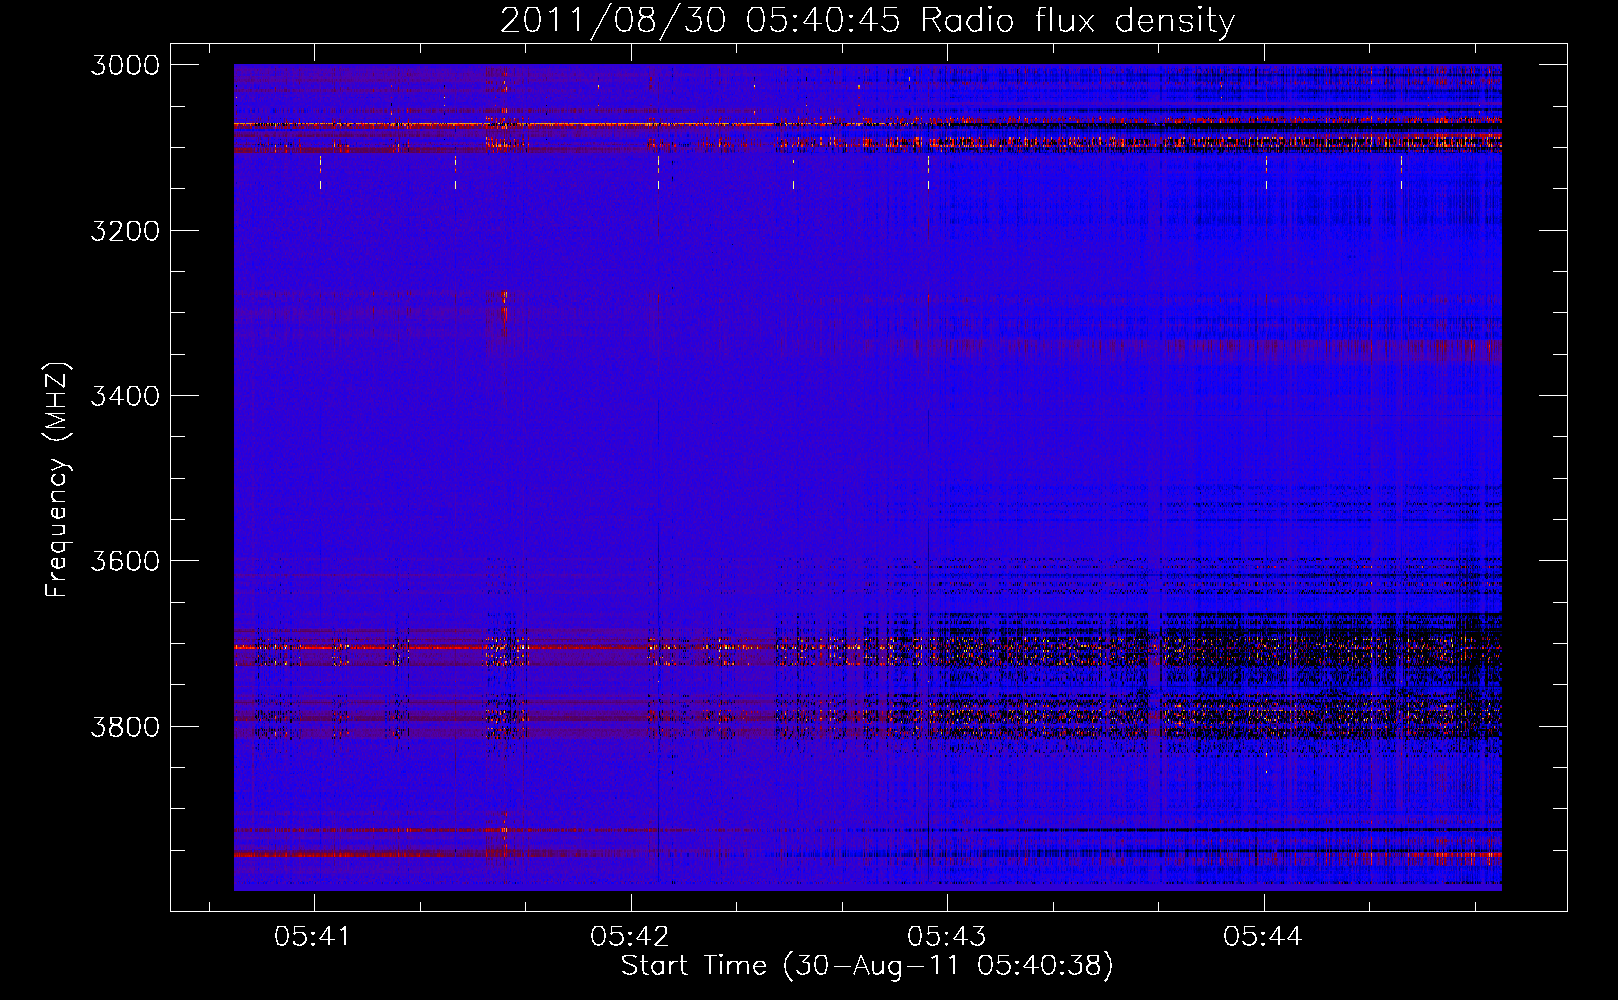Image resolution: width=1618 pixels, height=1000 pixels.
Task: Click the 05:43 time axis label
Action: [946, 936]
